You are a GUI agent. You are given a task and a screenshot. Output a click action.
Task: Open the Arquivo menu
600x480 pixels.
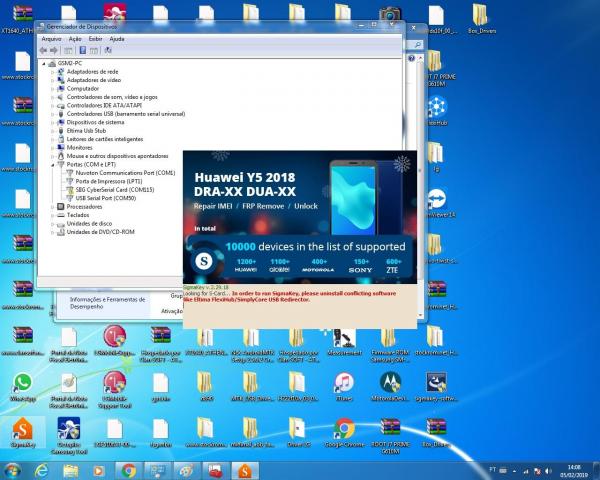pyautogui.click(x=51, y=39)
